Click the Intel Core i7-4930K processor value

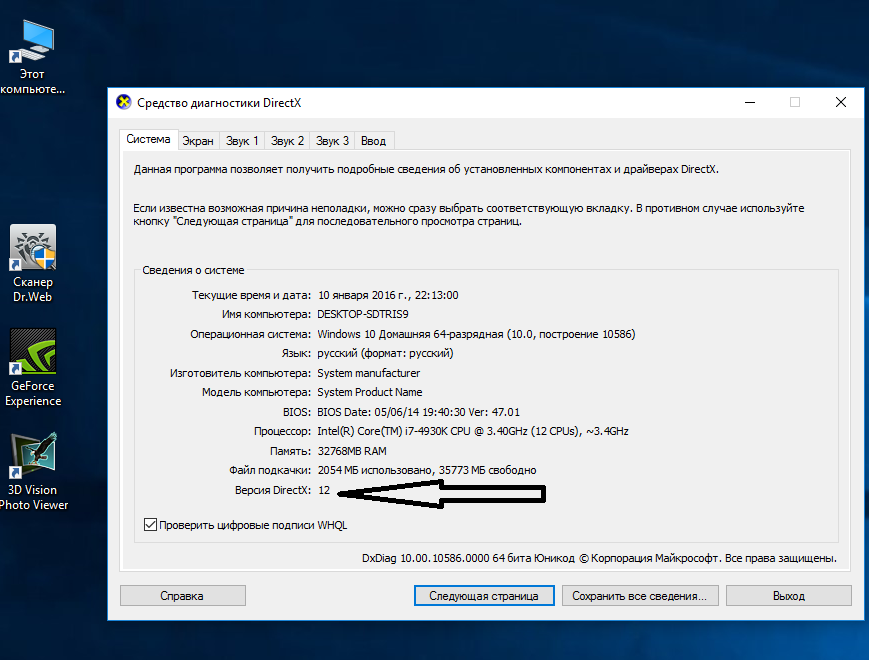(x=473, y=431)
